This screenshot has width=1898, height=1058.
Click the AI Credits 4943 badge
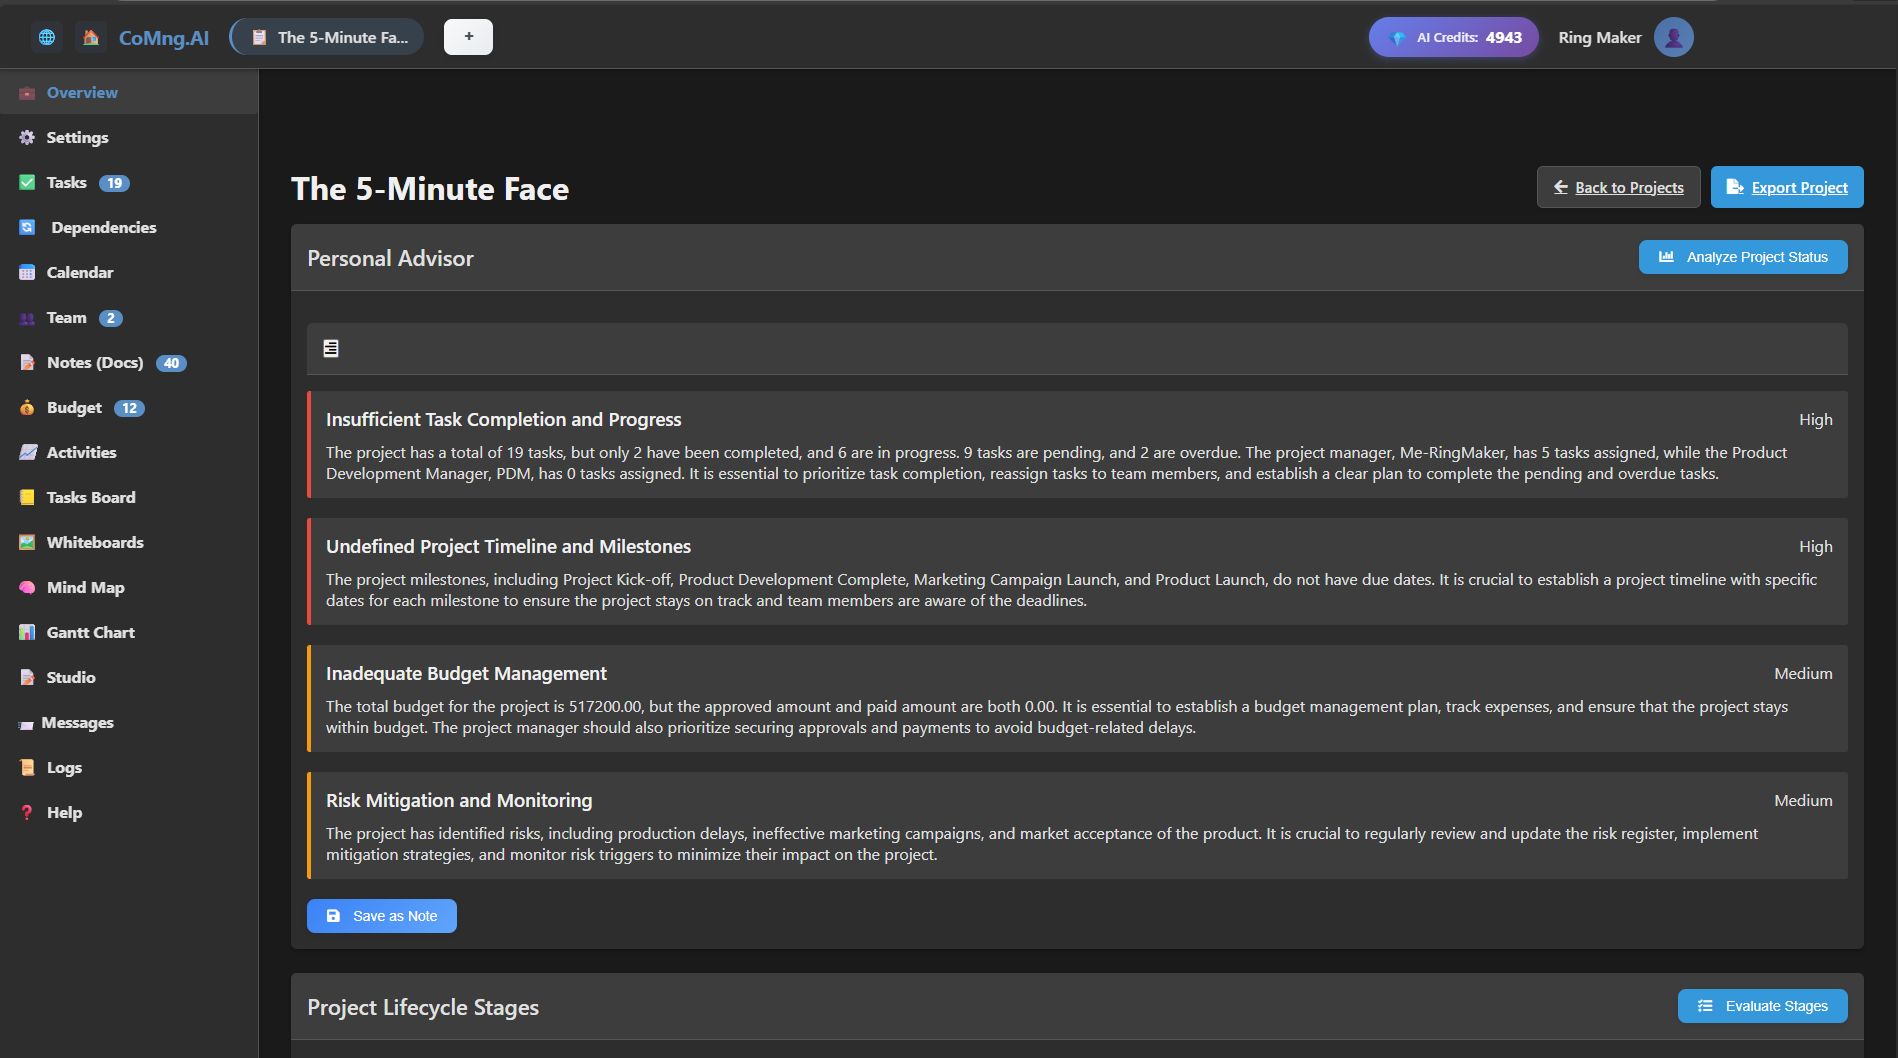click(x=1453, y=37)
